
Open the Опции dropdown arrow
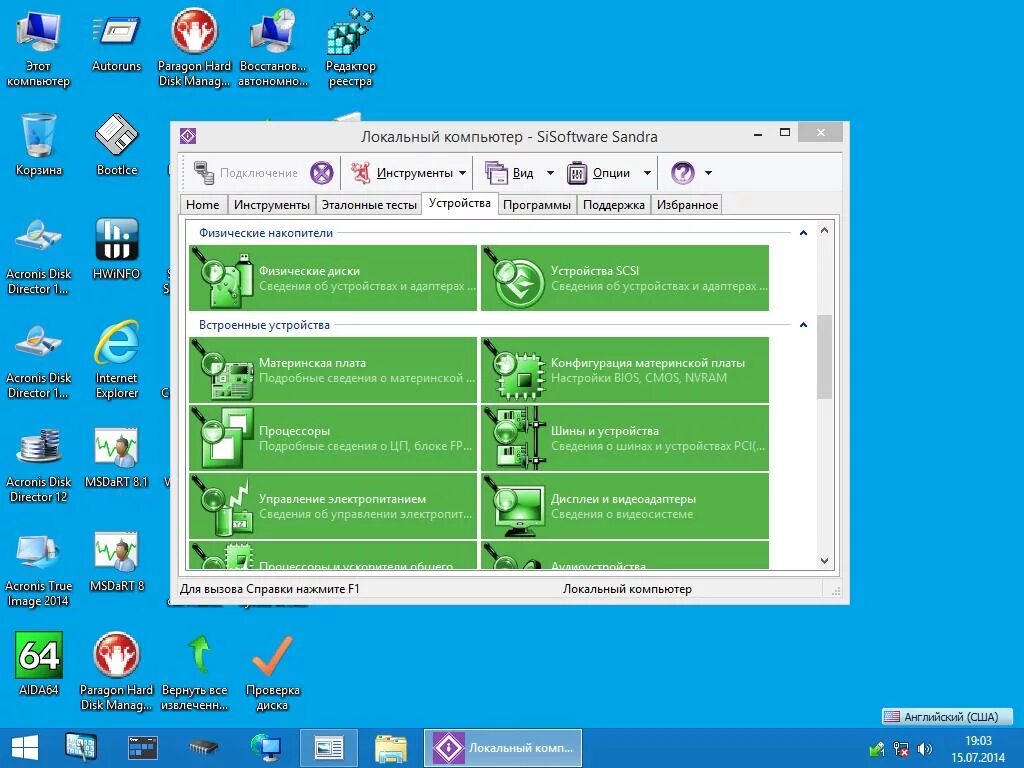[x=647, y=173]
